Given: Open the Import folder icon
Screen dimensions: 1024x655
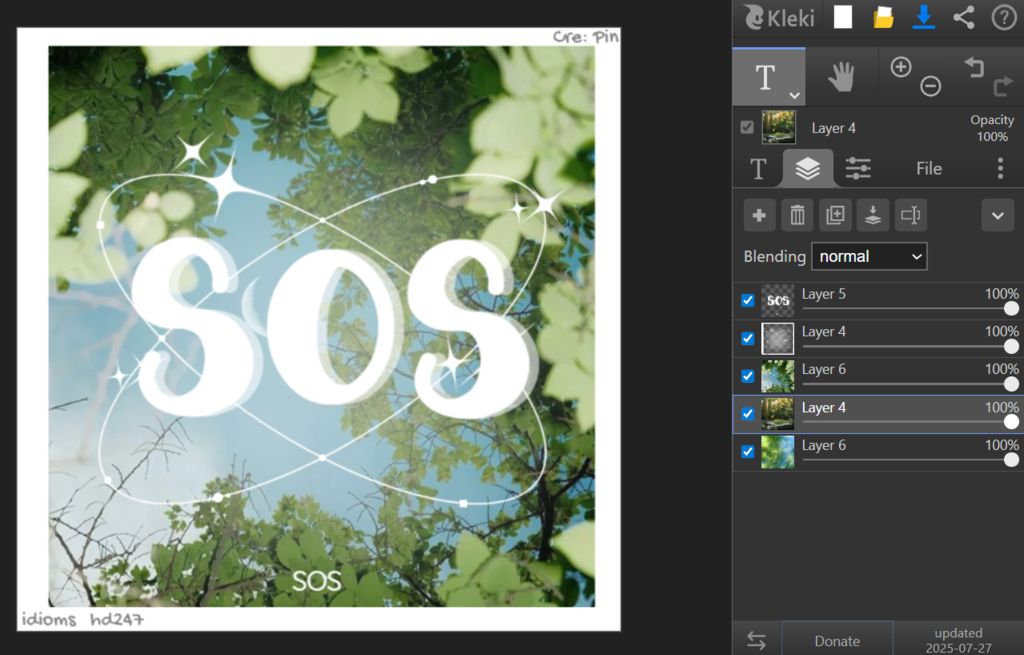Looking at the screenshot, I should tap(883, 17).
